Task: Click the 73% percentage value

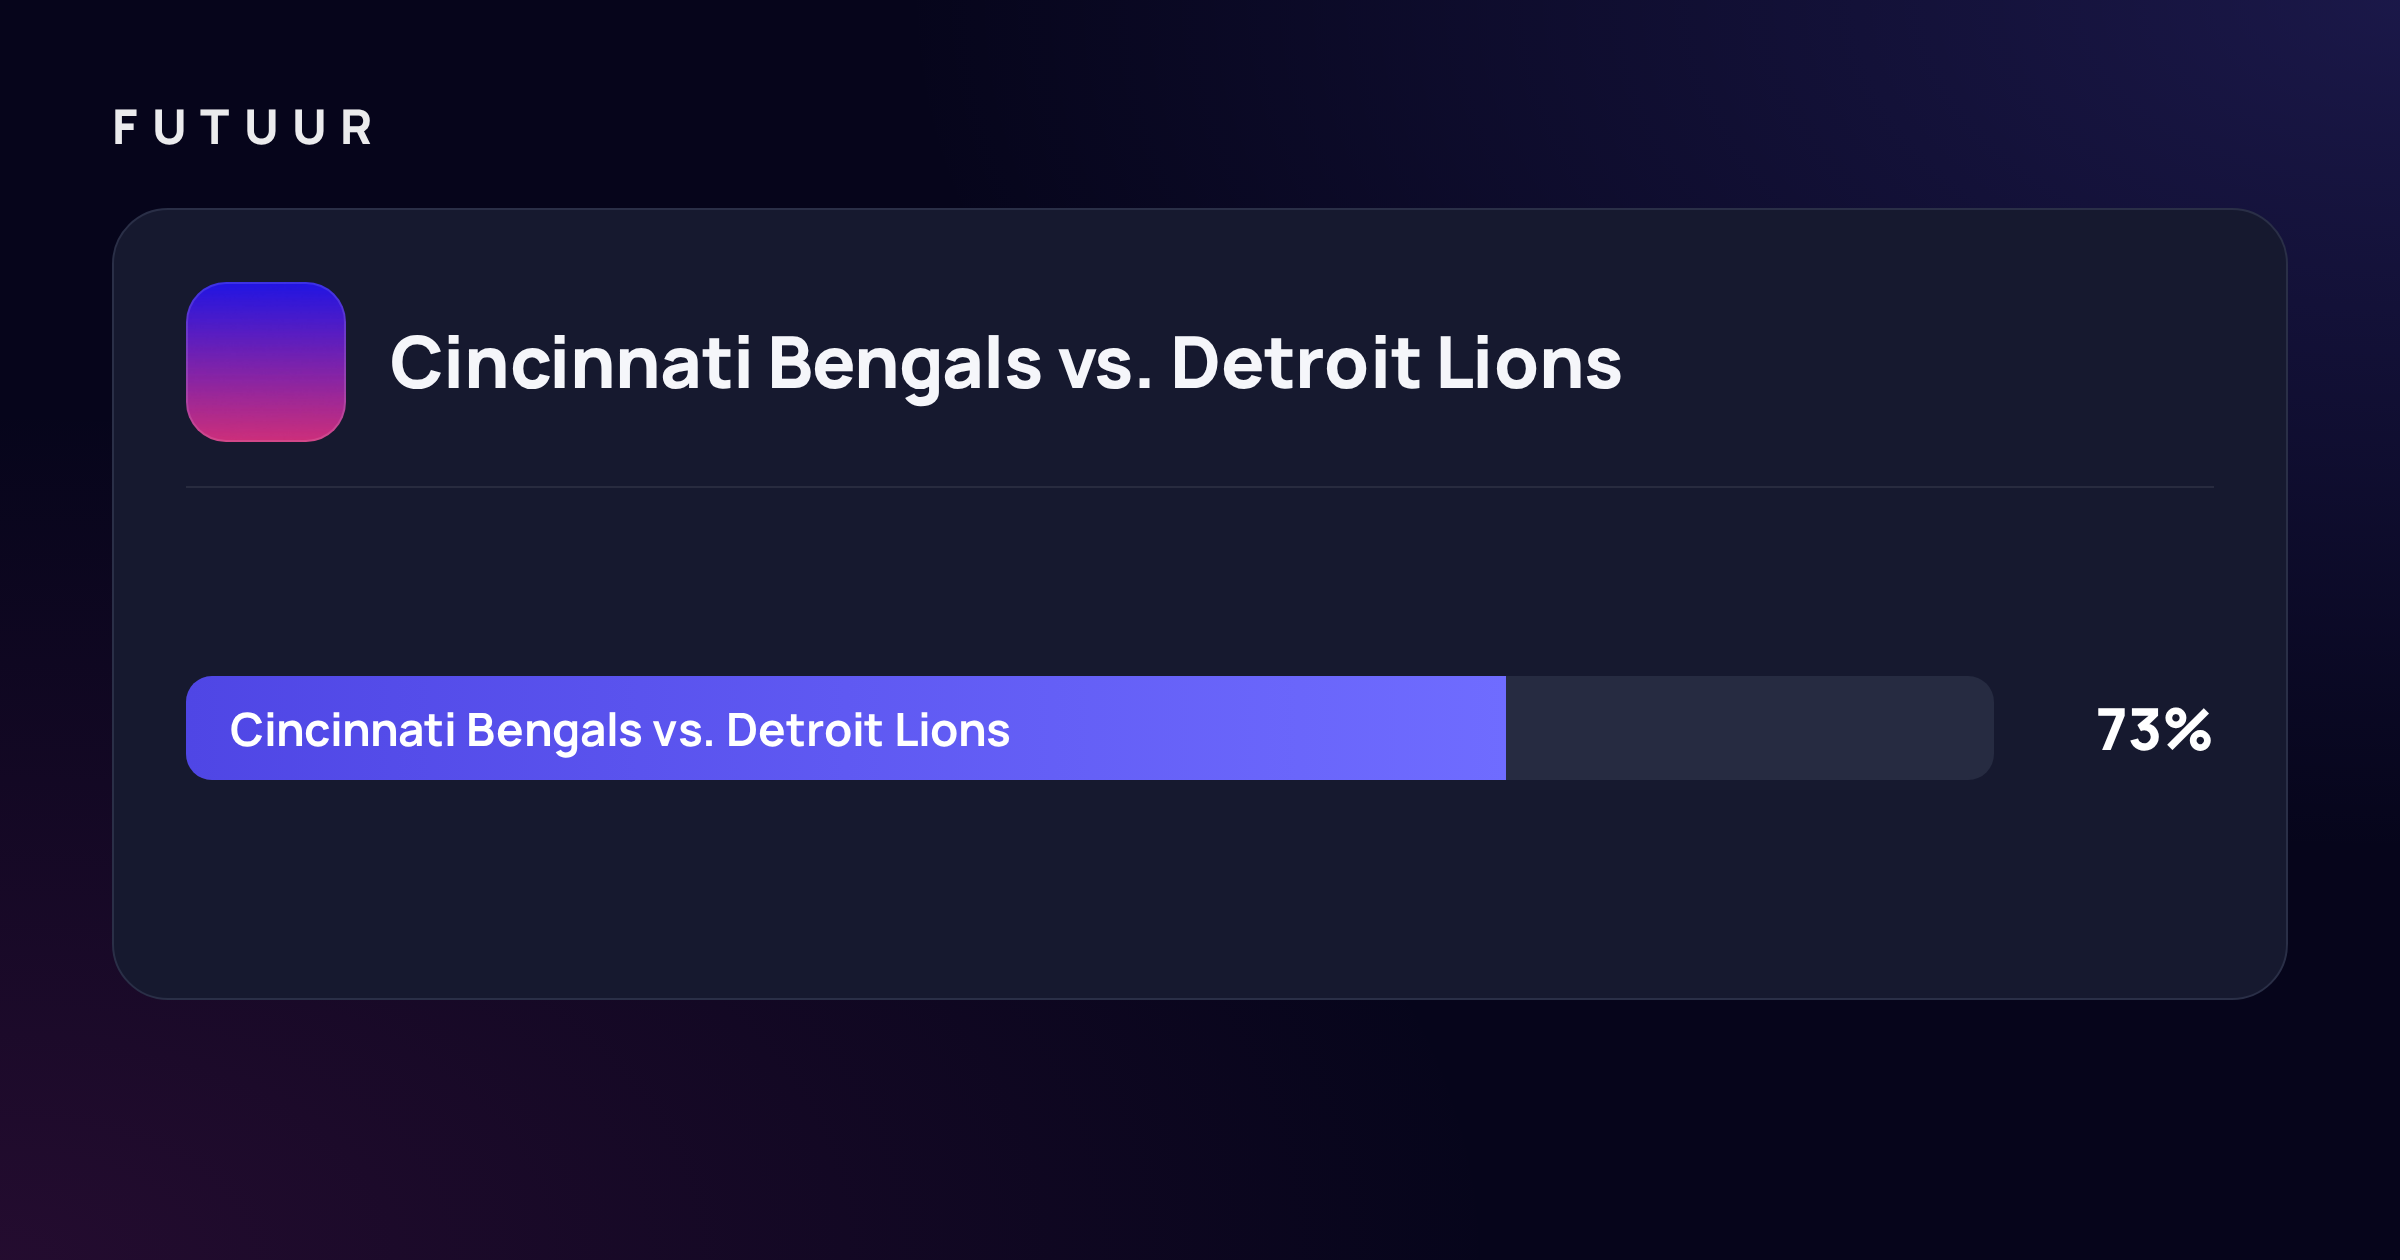Action: 2154,730
